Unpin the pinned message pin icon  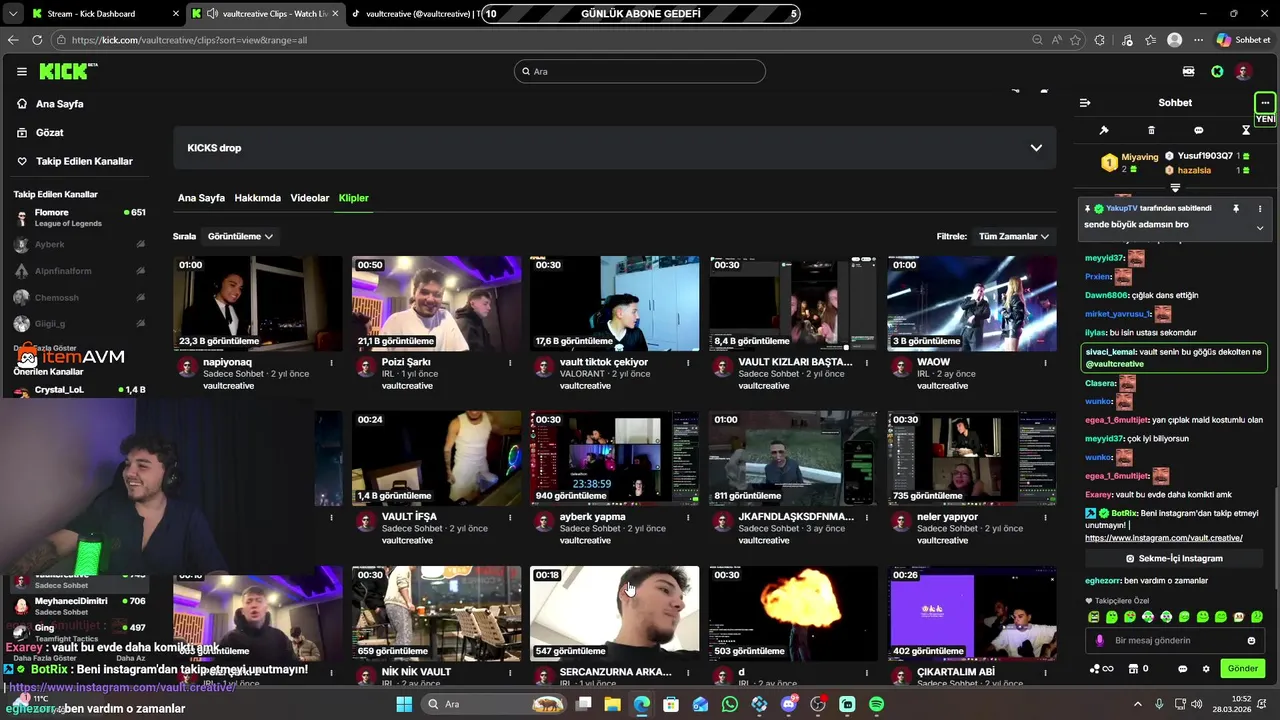[1236, 208]
